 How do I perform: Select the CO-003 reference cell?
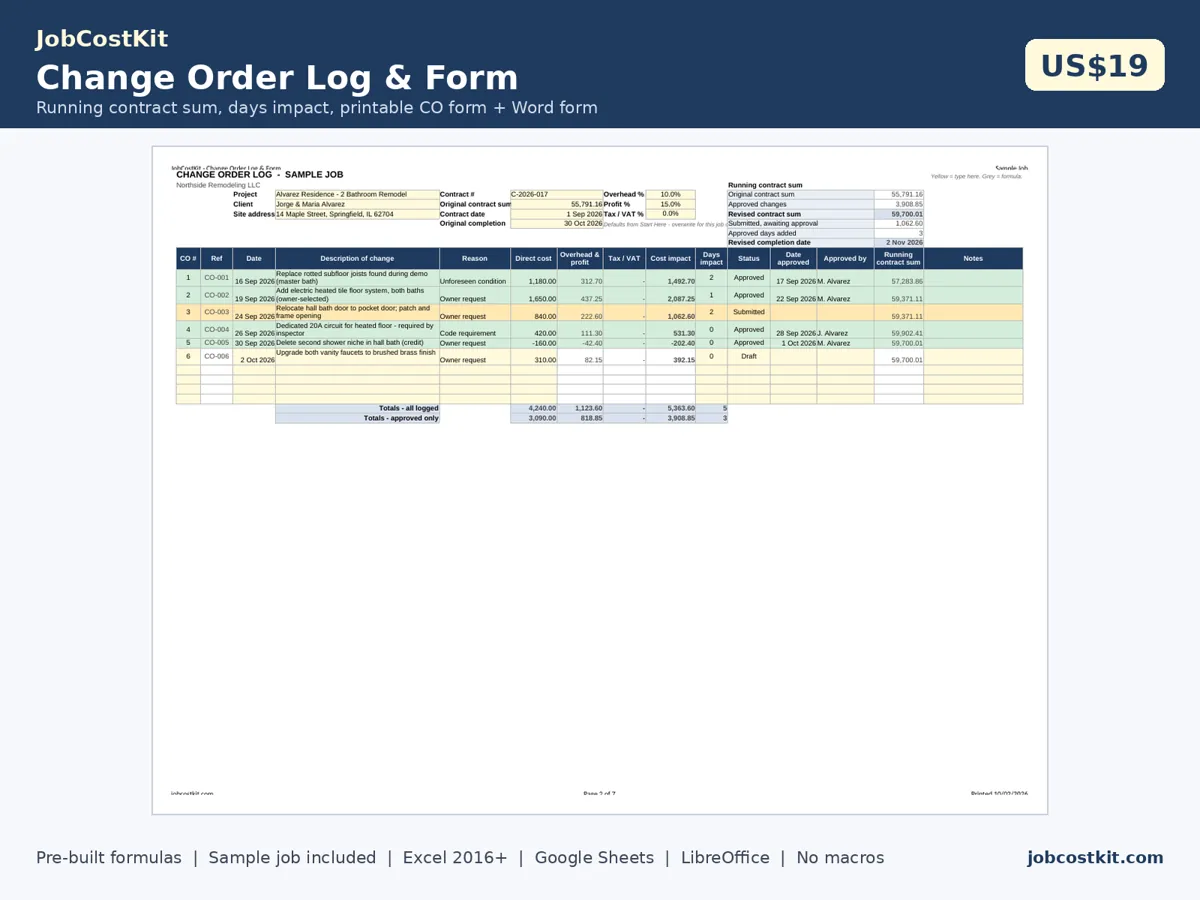pyautogui.click(x=216, y=312)
